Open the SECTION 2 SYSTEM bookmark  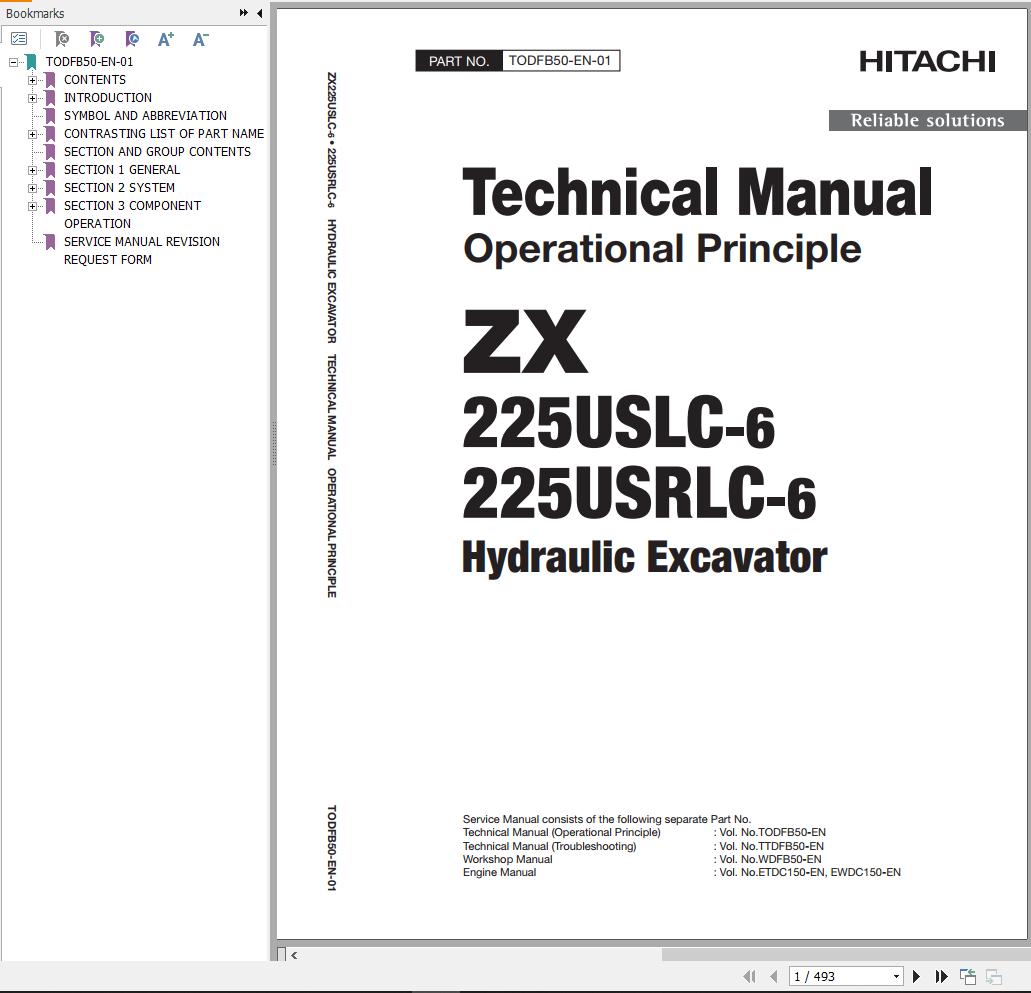119,187
